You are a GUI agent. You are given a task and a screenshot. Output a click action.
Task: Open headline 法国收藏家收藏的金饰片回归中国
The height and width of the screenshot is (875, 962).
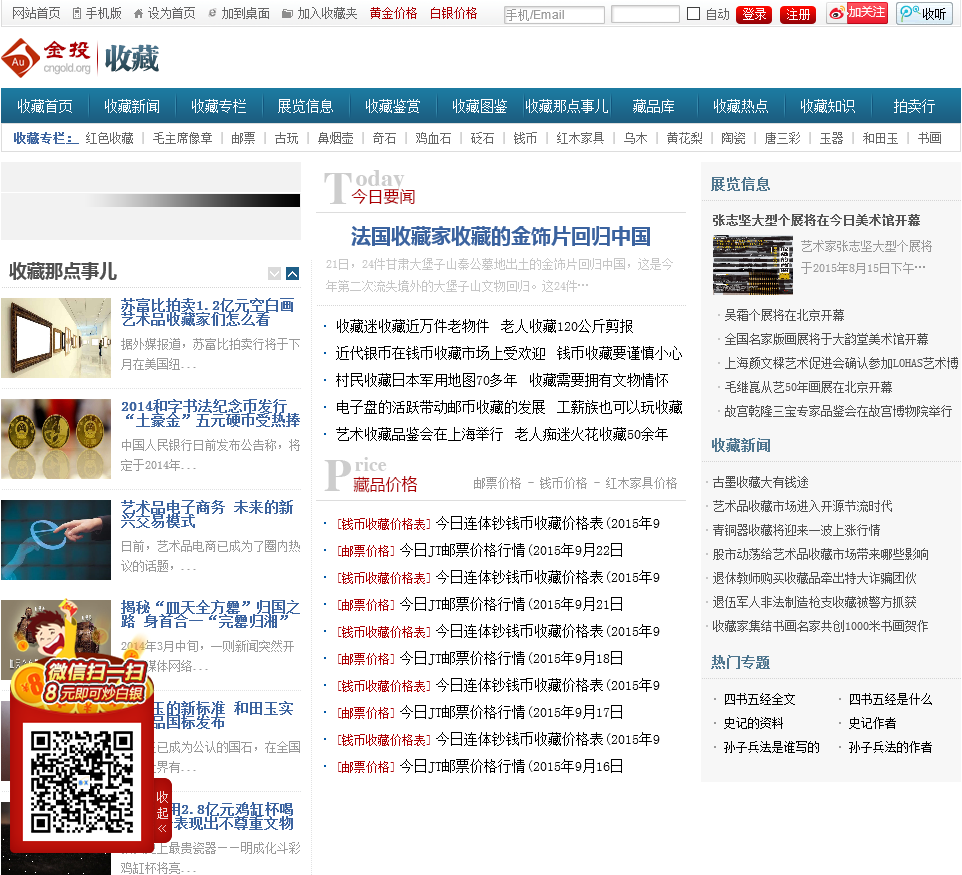coord(501,236)
